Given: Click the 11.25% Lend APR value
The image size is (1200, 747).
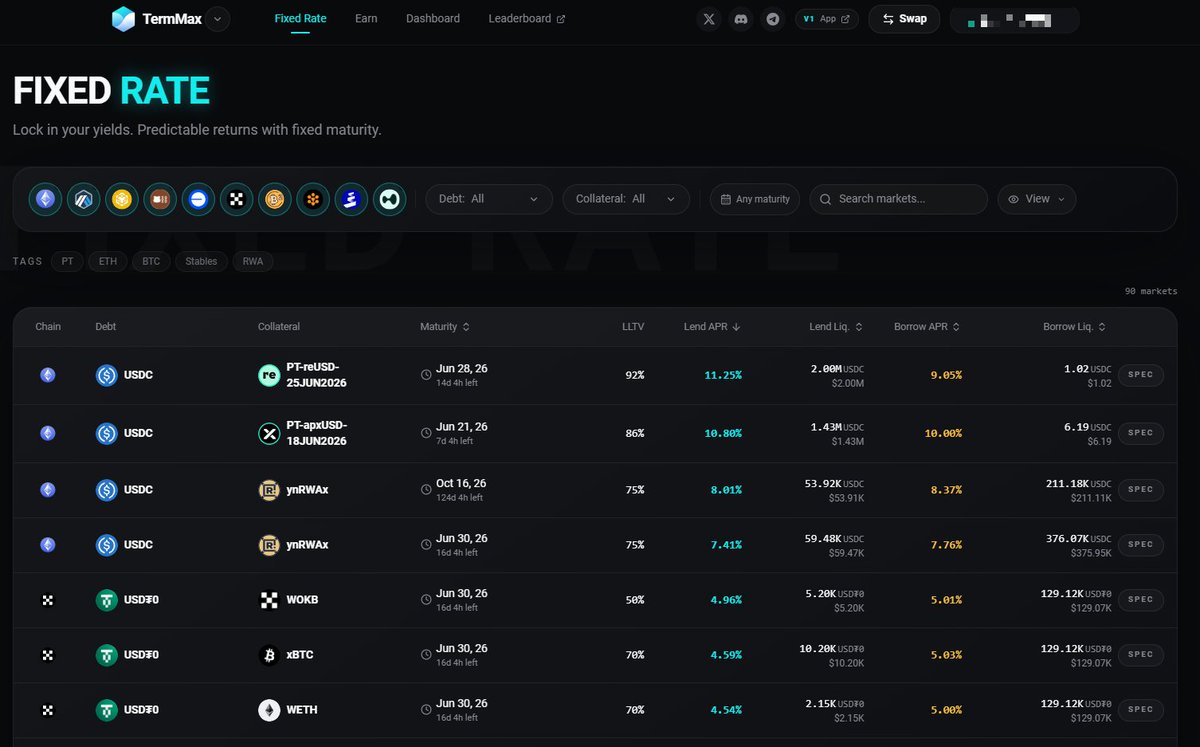Looking at the screenshot, I should 723,376.
